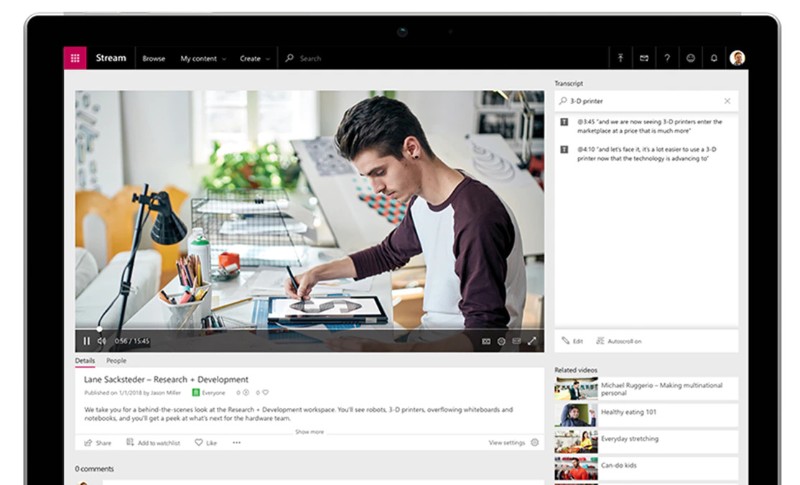The image size is (800, 485).
Task: Open the invite envelope icon
Action: point(644,58)
